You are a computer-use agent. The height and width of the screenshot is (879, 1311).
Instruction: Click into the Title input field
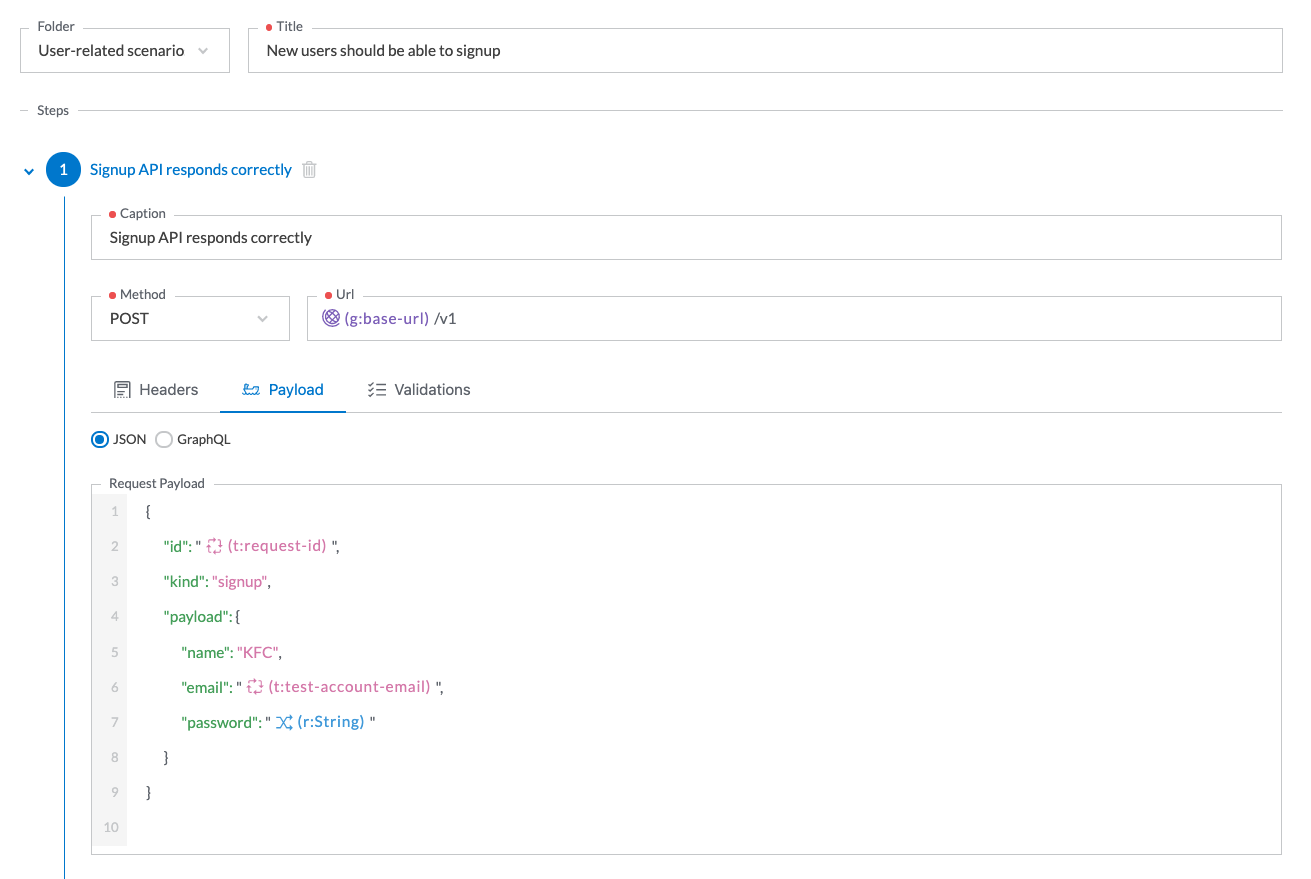point(766,51)
